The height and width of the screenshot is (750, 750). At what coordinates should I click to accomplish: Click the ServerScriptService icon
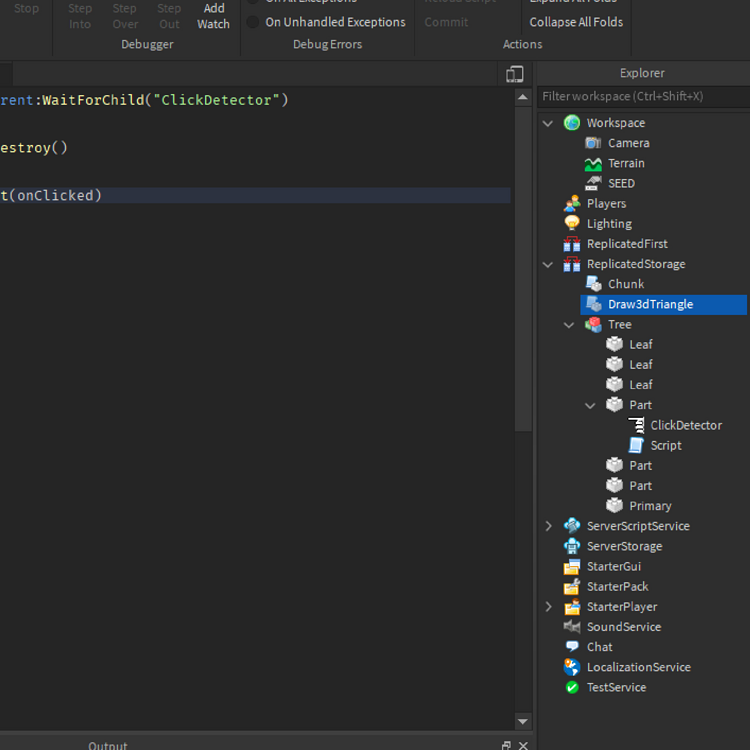(x=572, y=526)
